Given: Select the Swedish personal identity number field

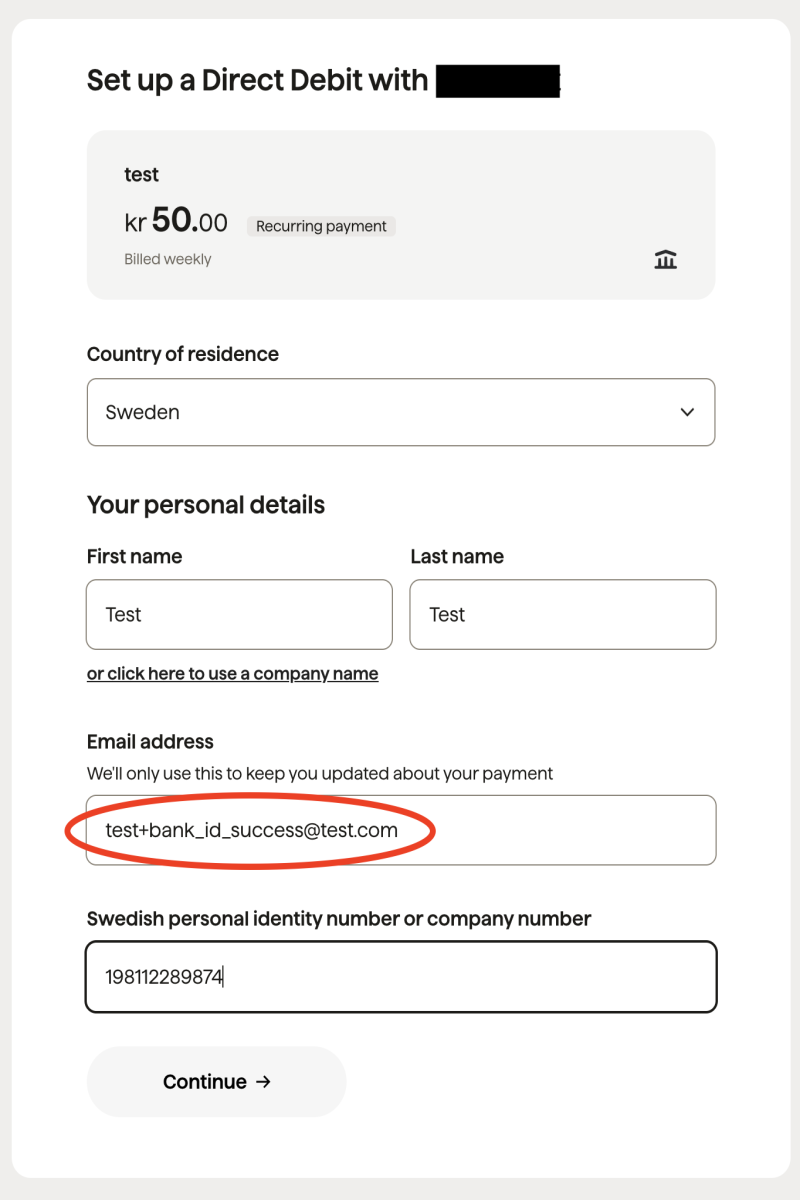Looking at the screenshot, I should click(x=401, y=977).
